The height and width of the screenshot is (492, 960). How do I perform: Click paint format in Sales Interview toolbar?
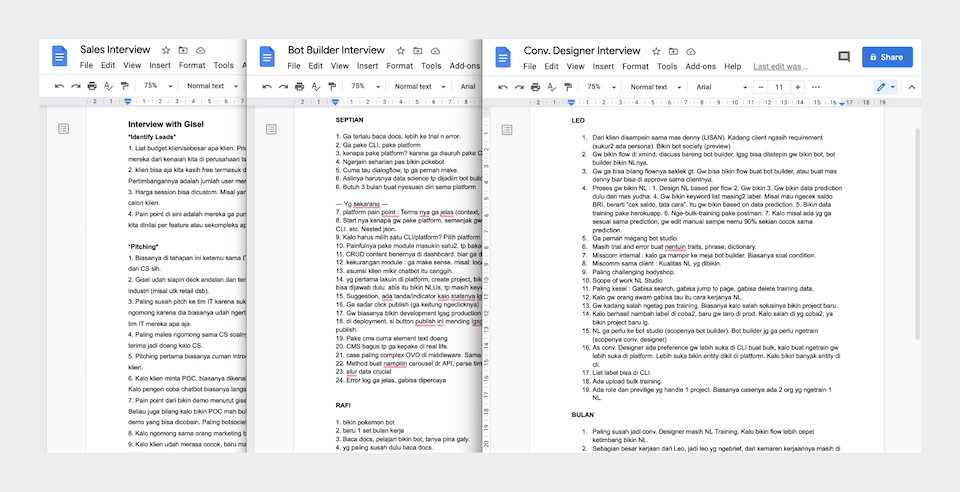[x=125, y=86]
